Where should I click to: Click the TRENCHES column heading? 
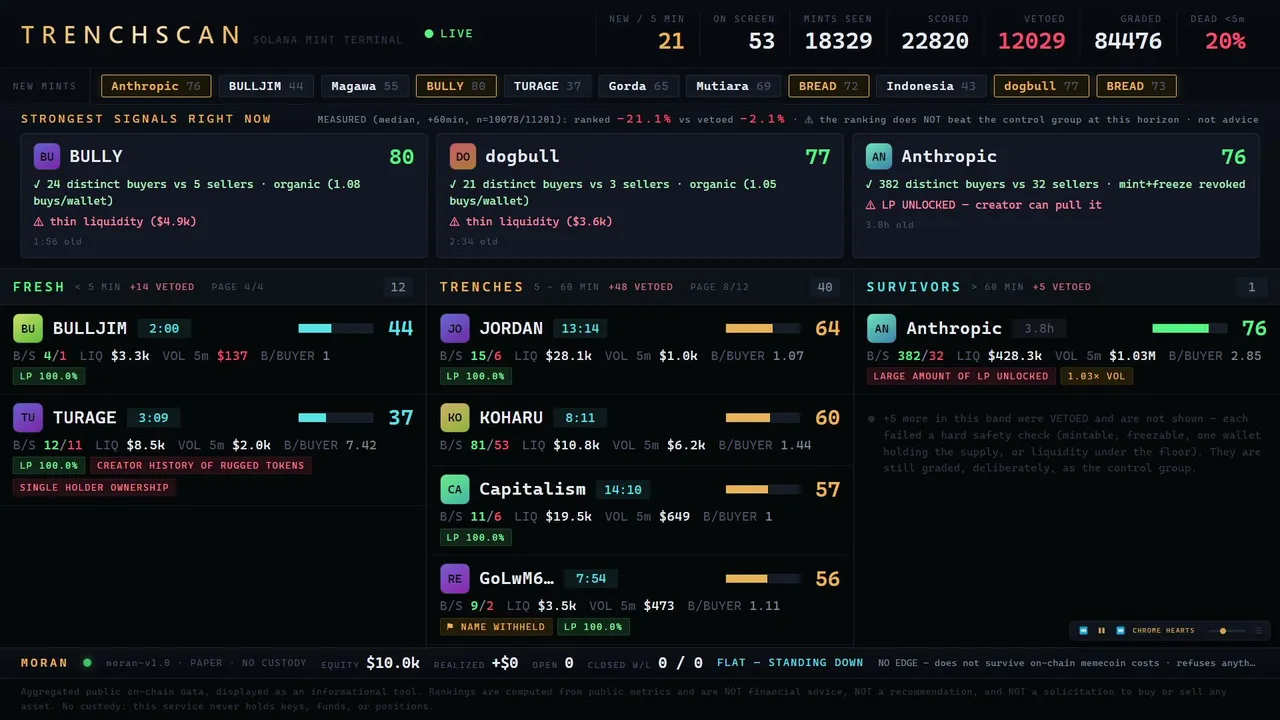point(482,287)
